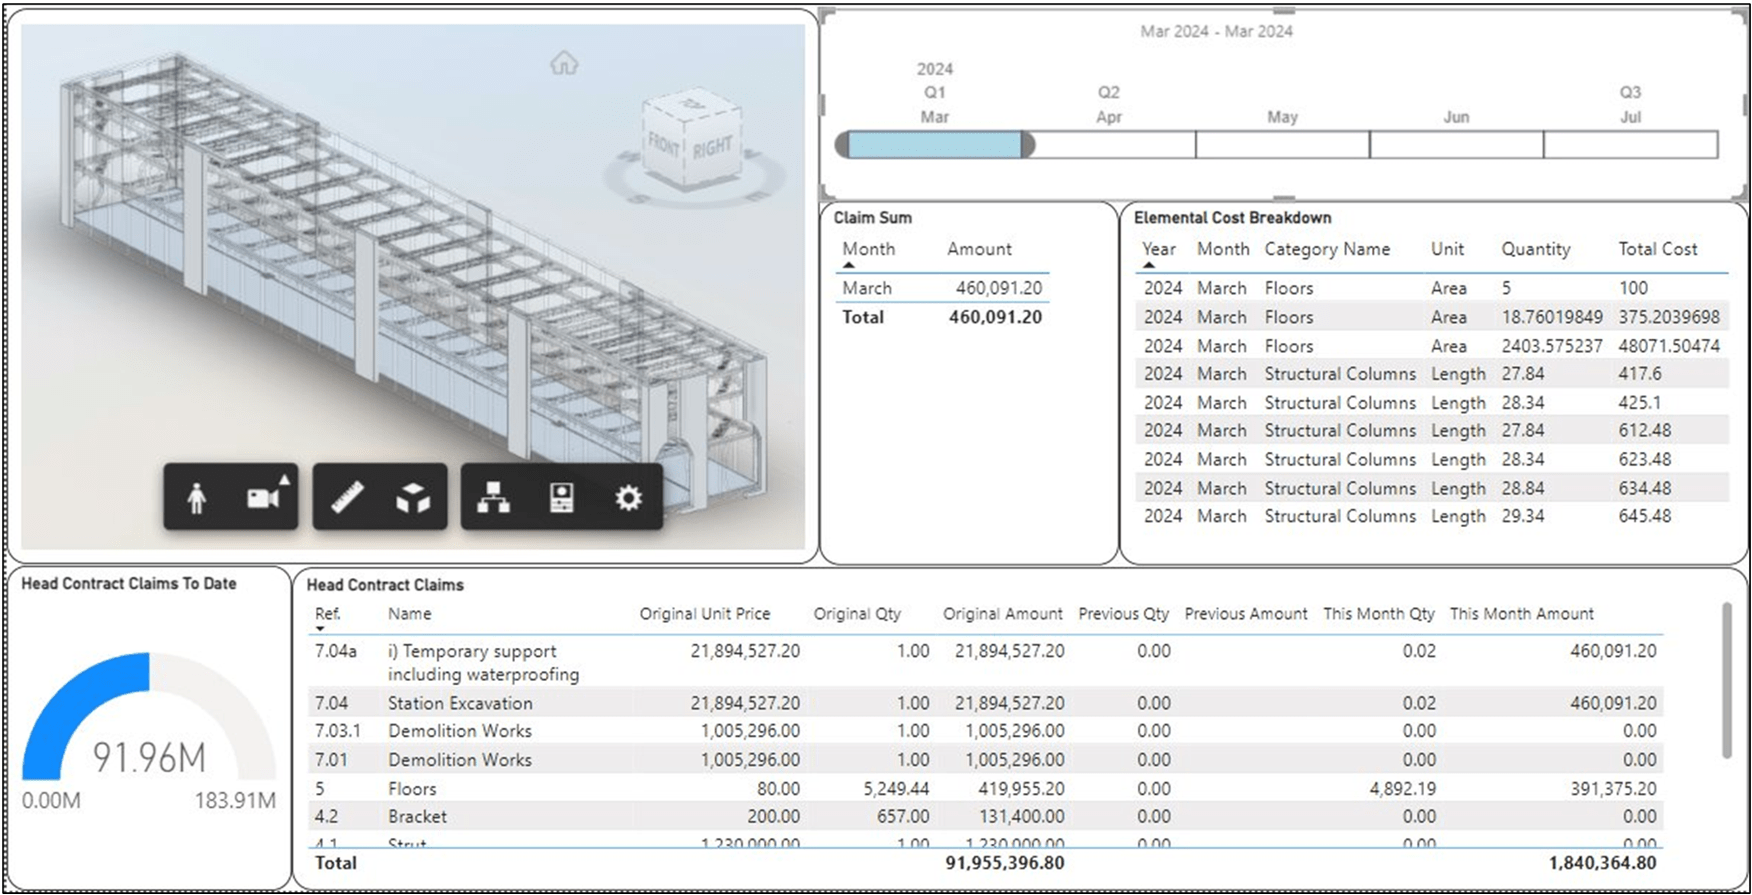Sort by Original Amount header

[1003, 614]
